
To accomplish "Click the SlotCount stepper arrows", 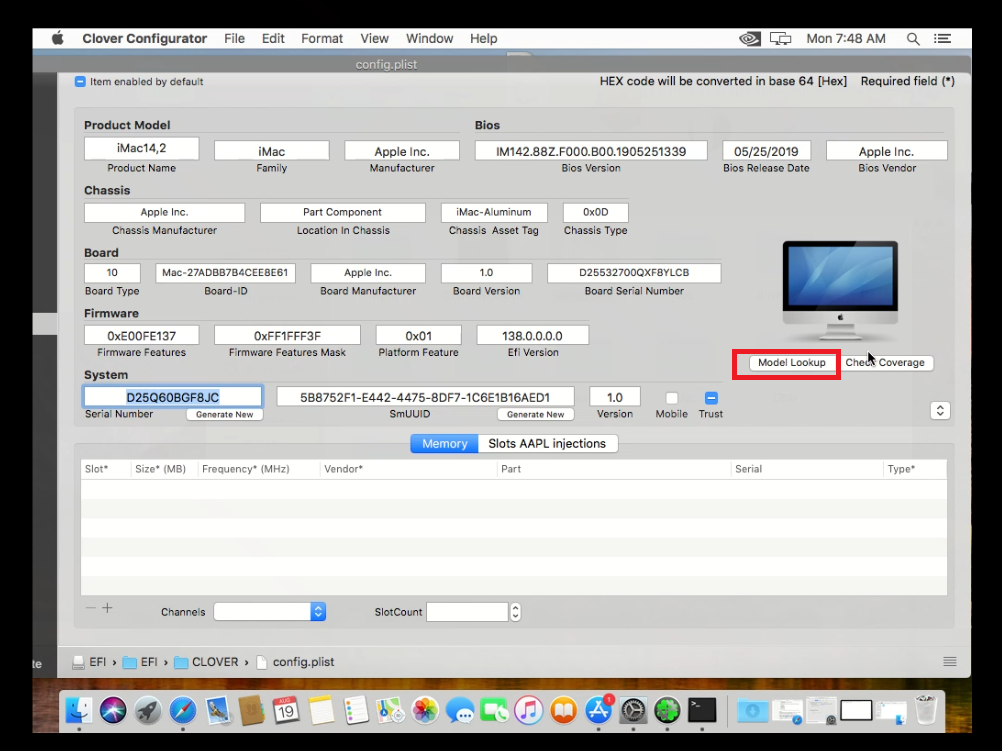I will (x=515, y=612).
